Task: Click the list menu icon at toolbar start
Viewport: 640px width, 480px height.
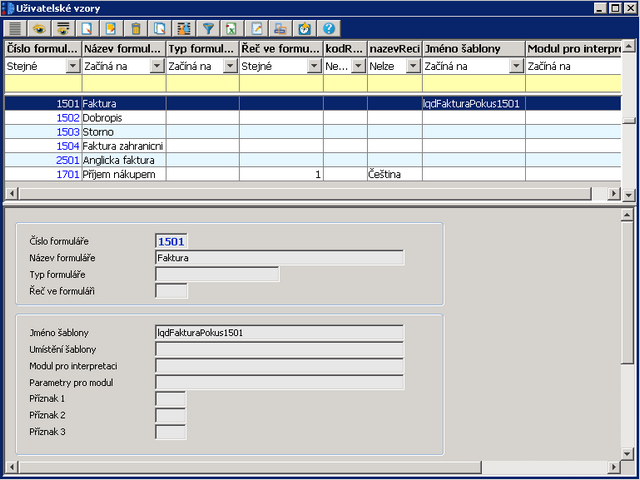Action: click(x=14, y=29)
